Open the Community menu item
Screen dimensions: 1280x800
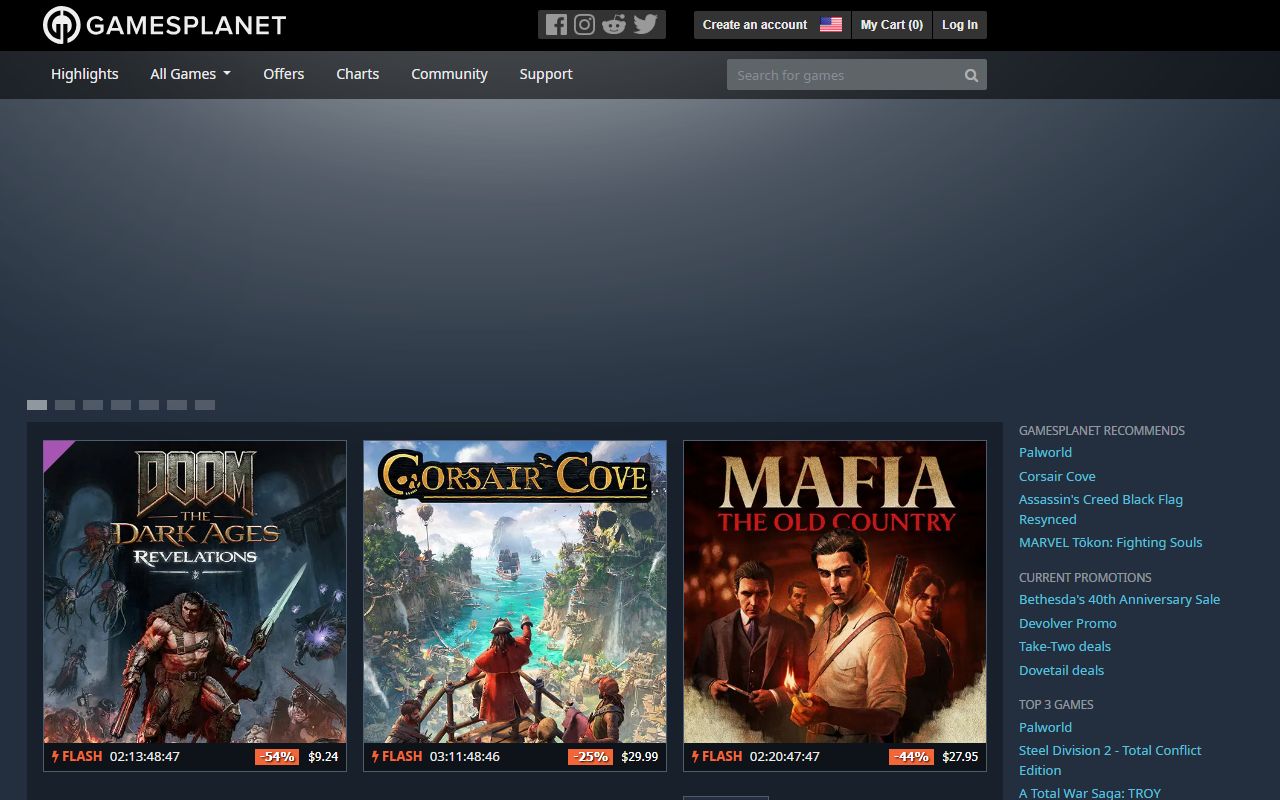click(449, 74)
